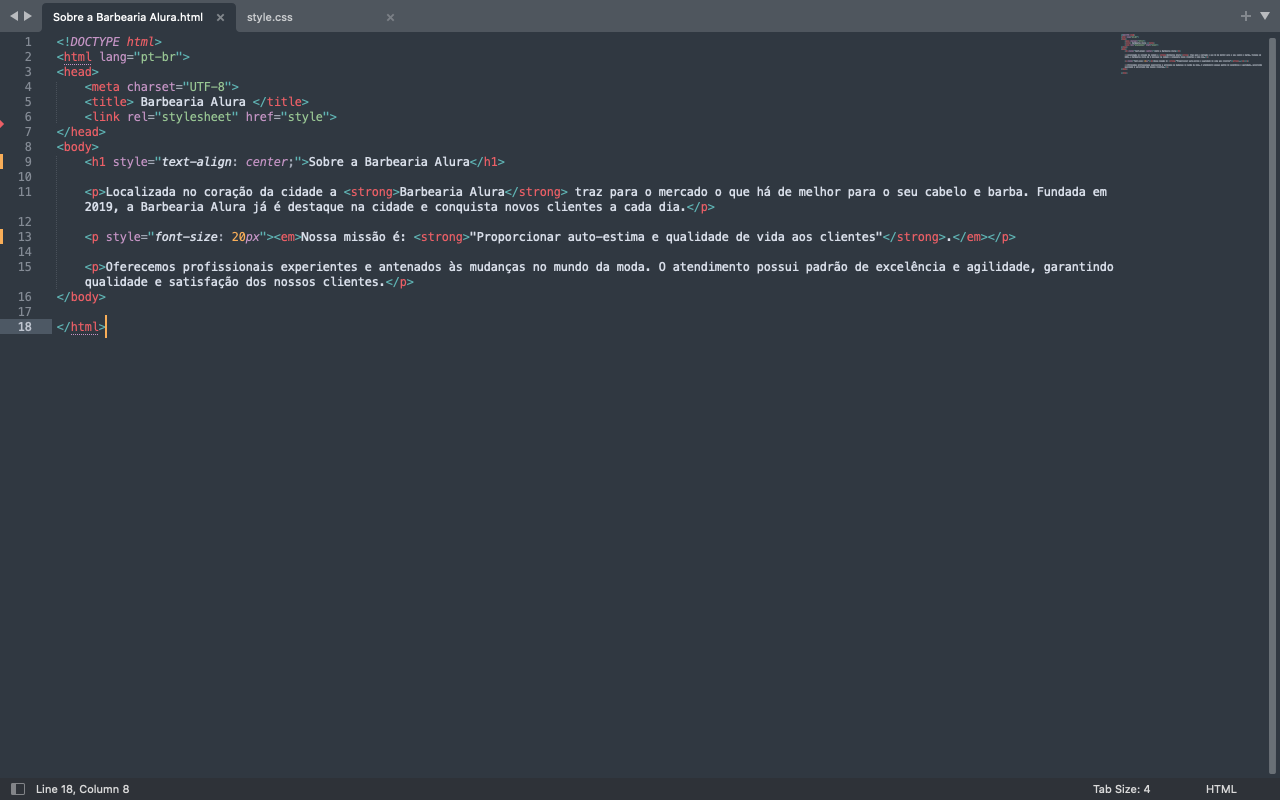1280x800 pixels.
Task: Toggle the side bar panel icon
Action: (17, 789)
